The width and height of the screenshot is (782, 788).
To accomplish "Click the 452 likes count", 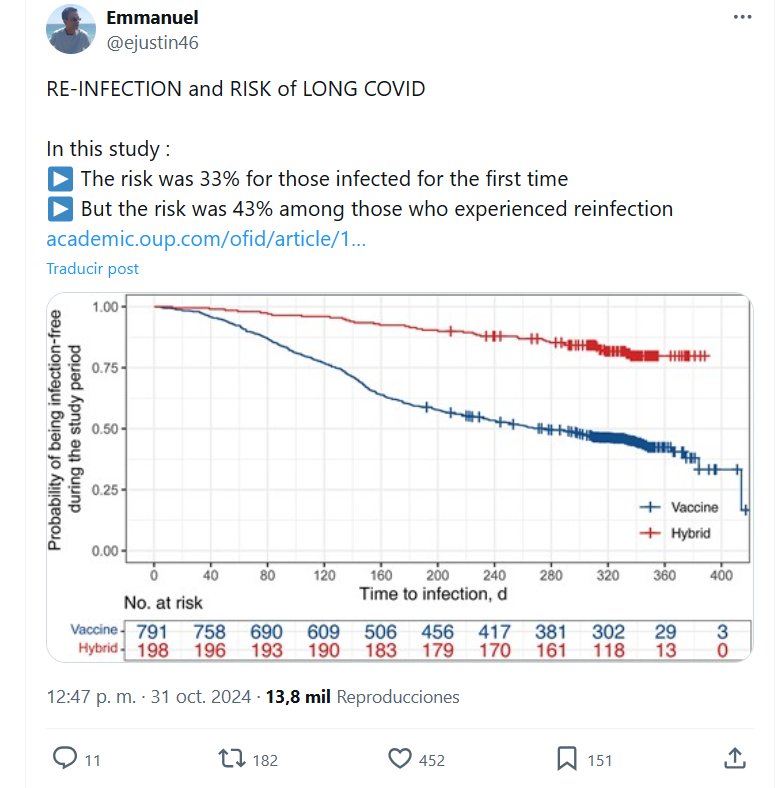I will coord(432,760).
